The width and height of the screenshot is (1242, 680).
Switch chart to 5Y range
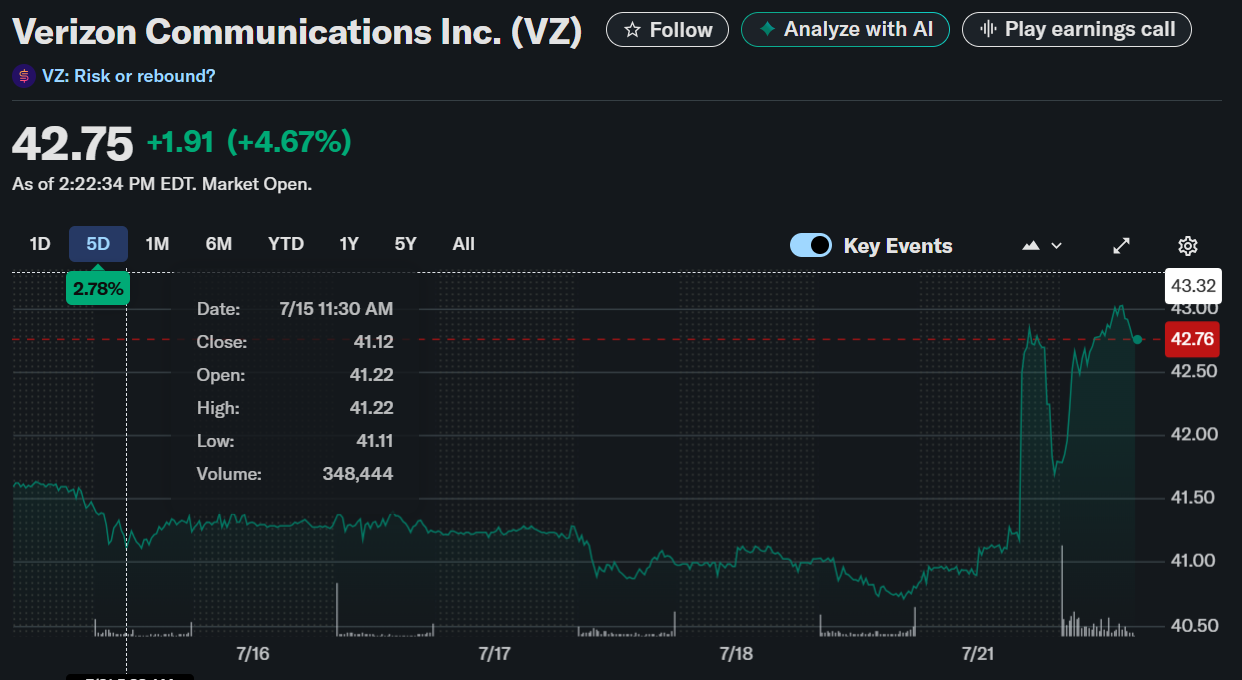(405, 244)
